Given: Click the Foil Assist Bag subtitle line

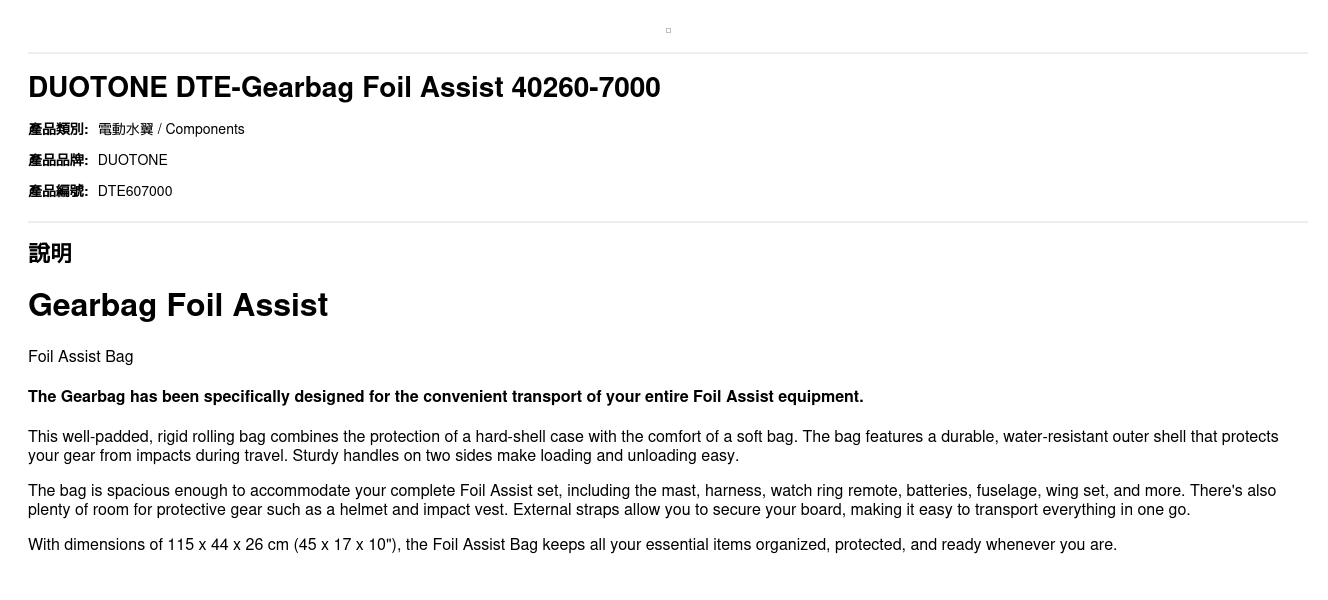Looking at the screenshot, I should (80, 357).
